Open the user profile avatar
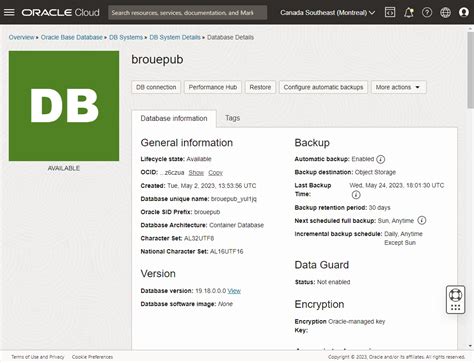Image resolution: width=474 pixels, height=363 pixels. pos(464,13)
